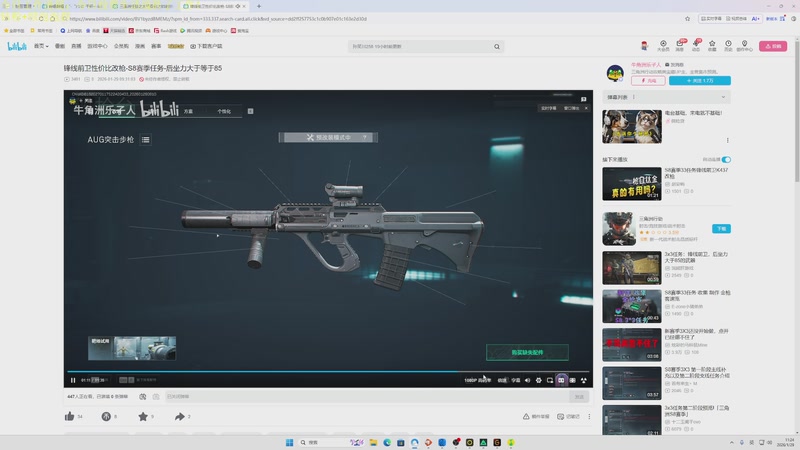Image resolution: width=800 pixels, height=450 pixels.
Task: Click the 下载 button on 三角洲行动 card
Action: tap(721, 229)
